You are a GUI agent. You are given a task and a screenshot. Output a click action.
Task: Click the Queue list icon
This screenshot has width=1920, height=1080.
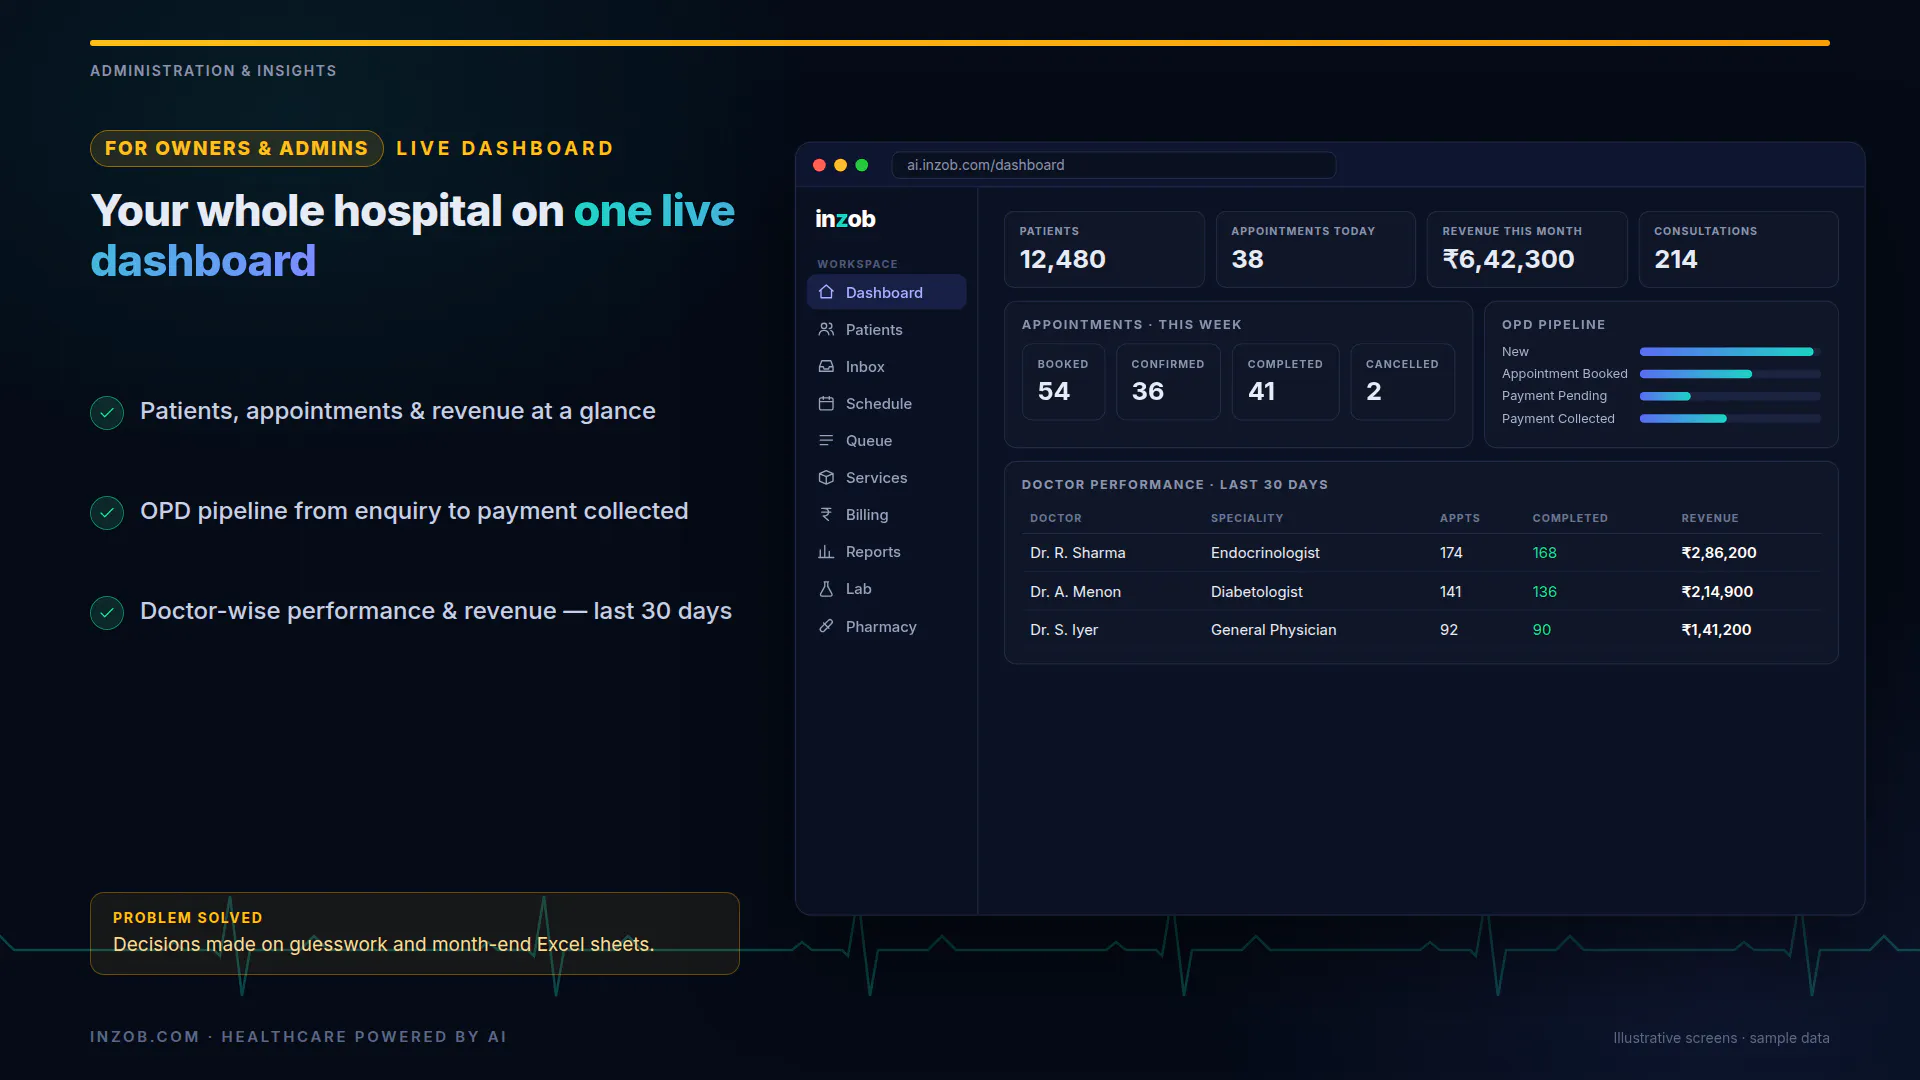(x=826, y=440)
